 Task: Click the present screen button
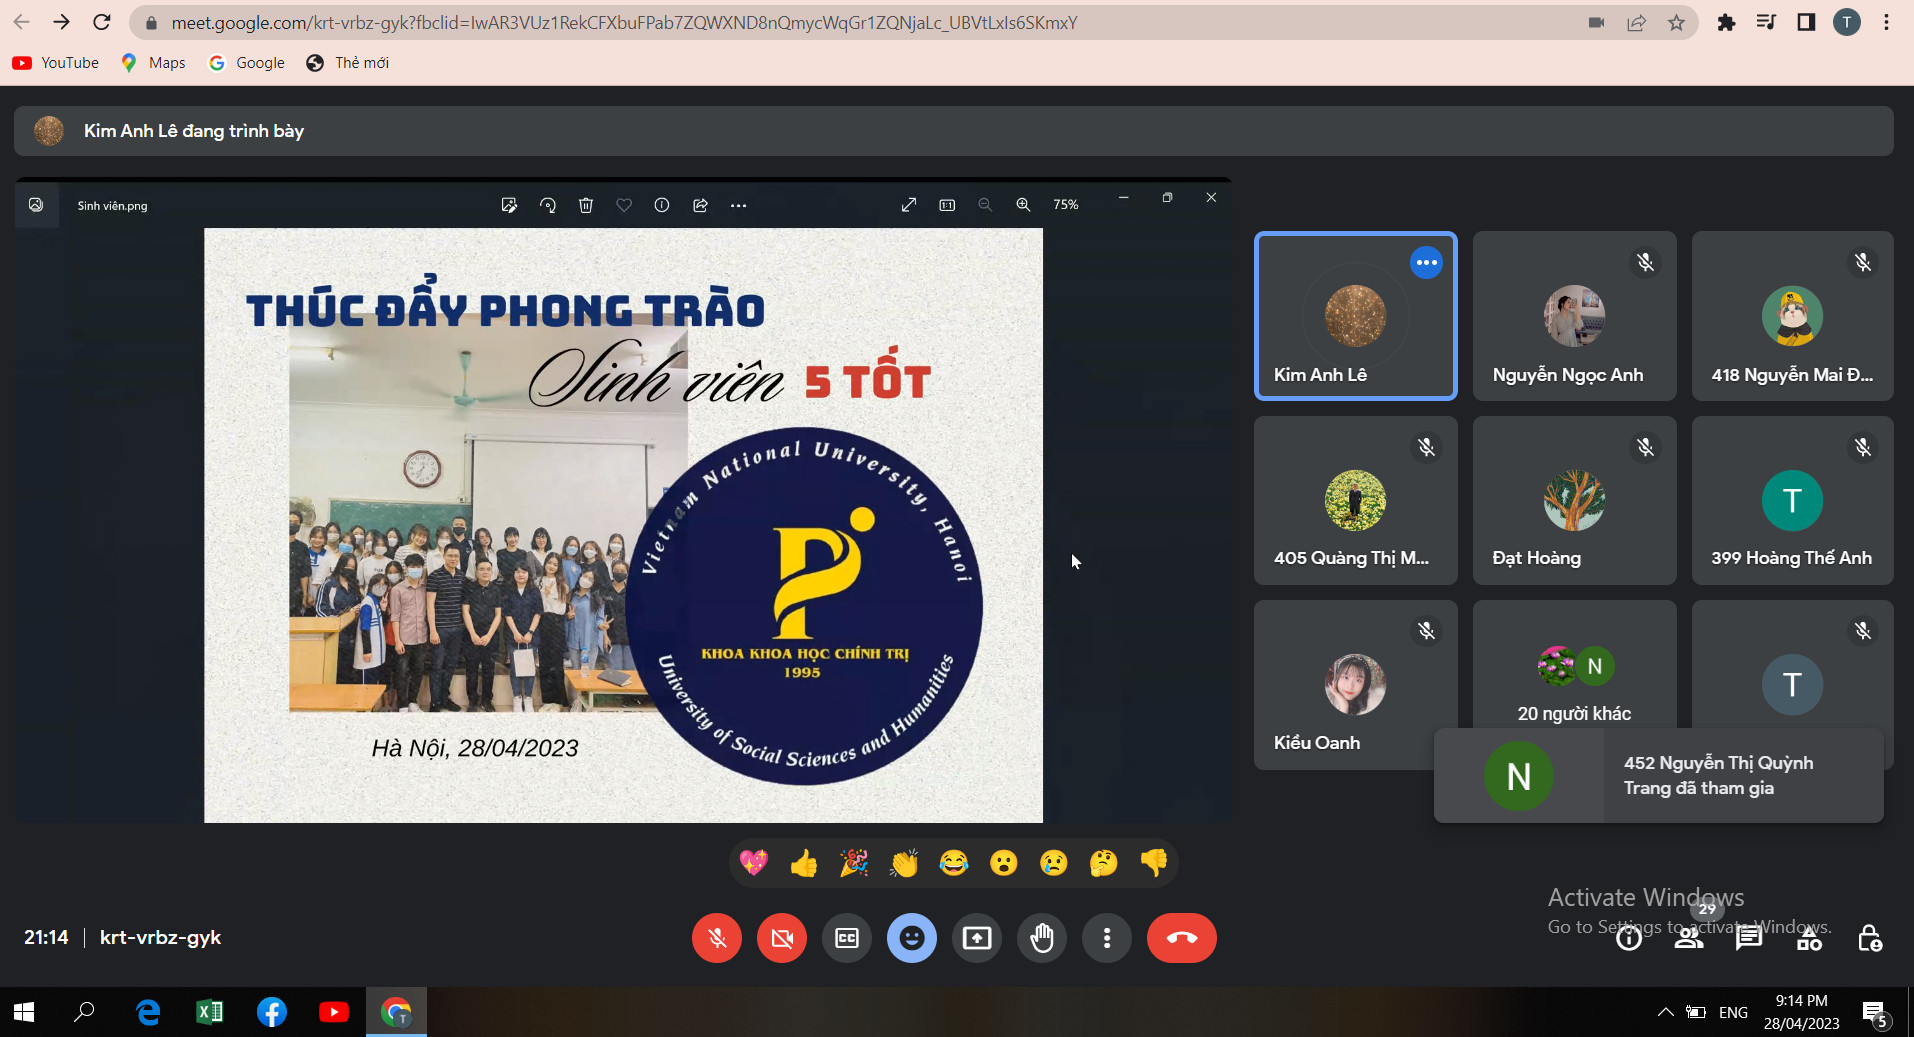click(x=977, y=938)
